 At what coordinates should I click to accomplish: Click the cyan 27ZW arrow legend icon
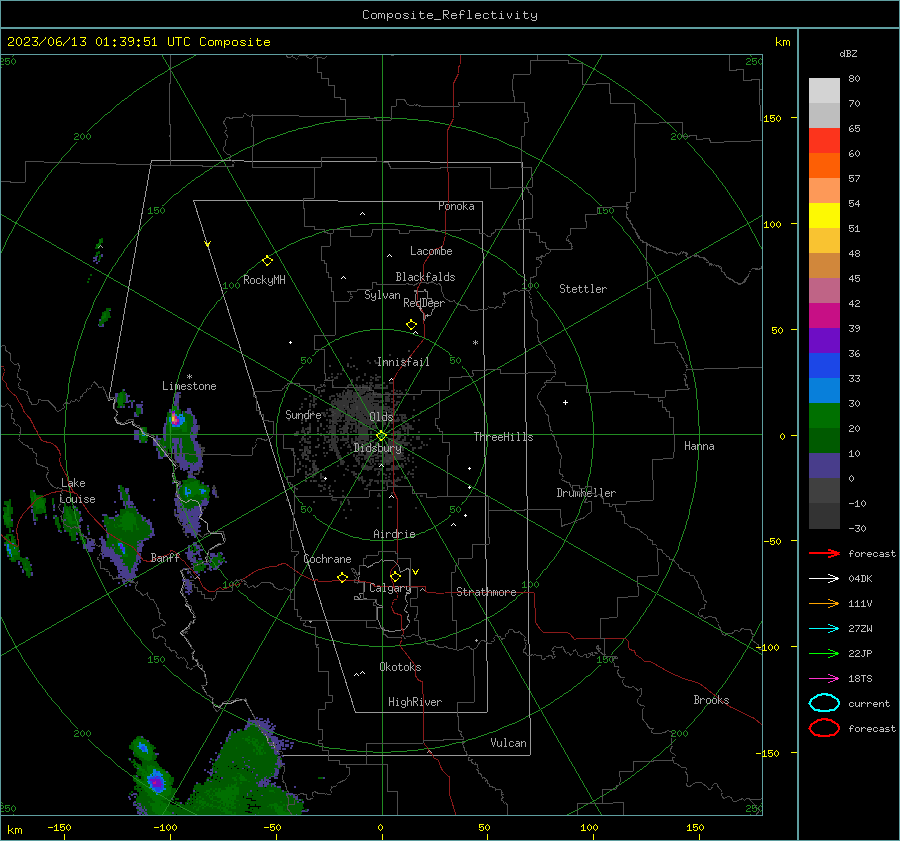click(x=824, y=629)
